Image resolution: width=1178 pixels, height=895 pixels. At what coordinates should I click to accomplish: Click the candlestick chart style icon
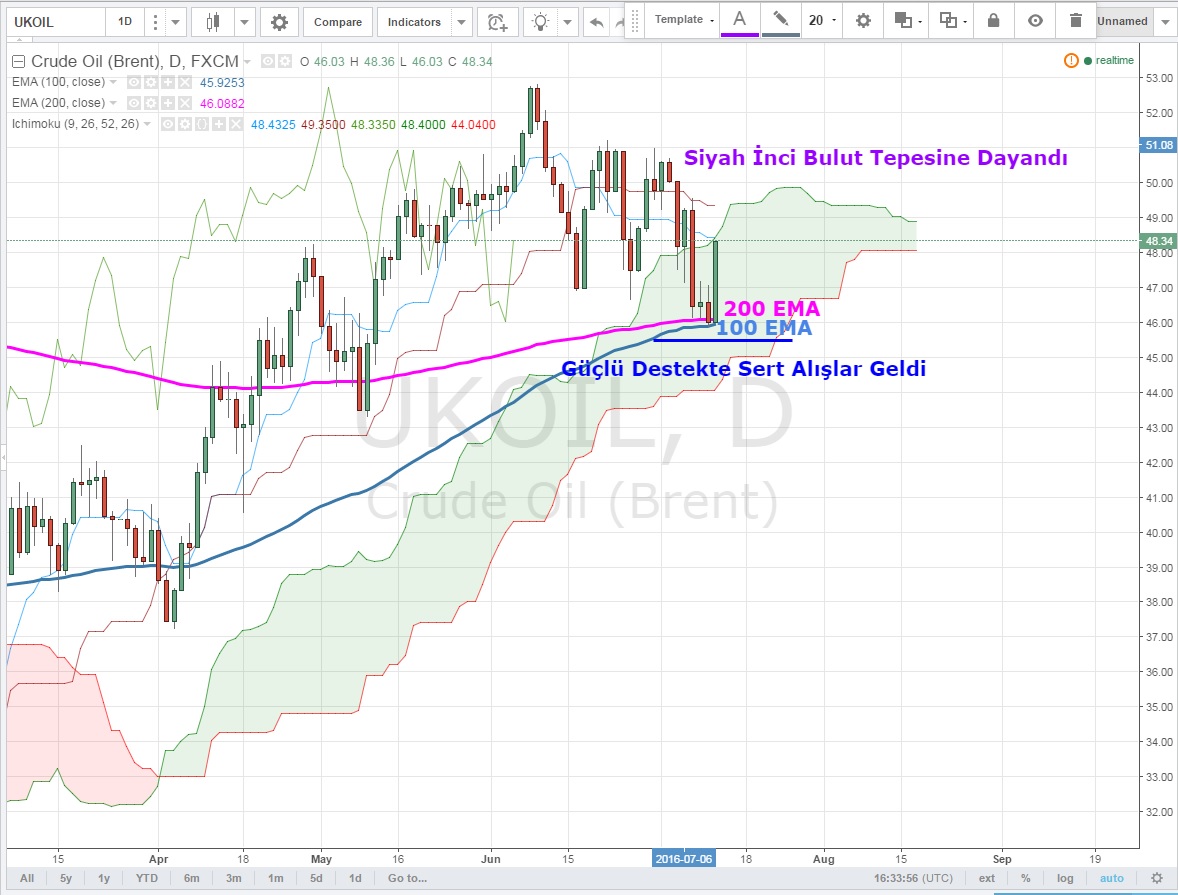click(x=212, y=21)
